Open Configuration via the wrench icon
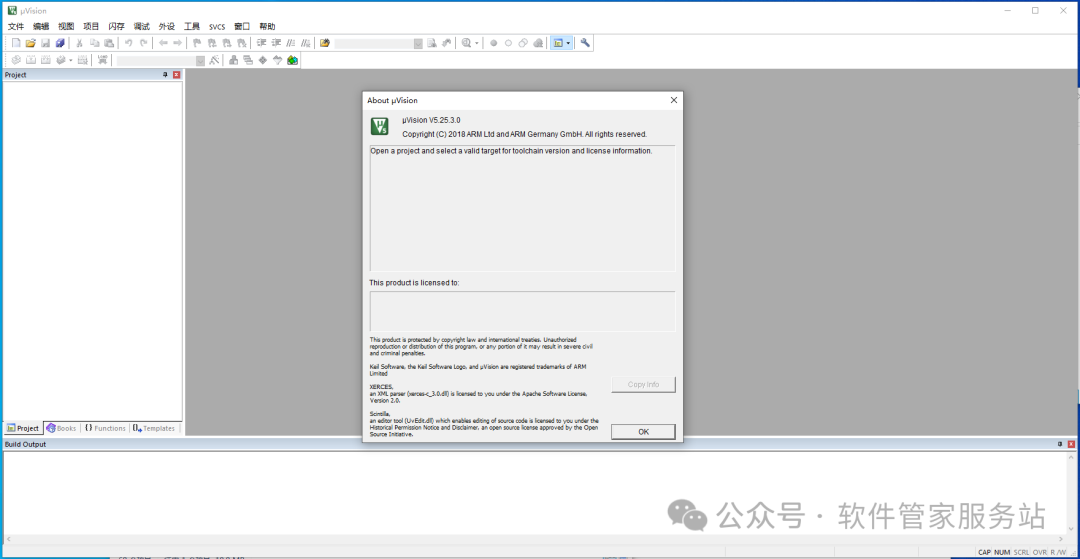Screen dimensions: 1080x559 [585, 43]
